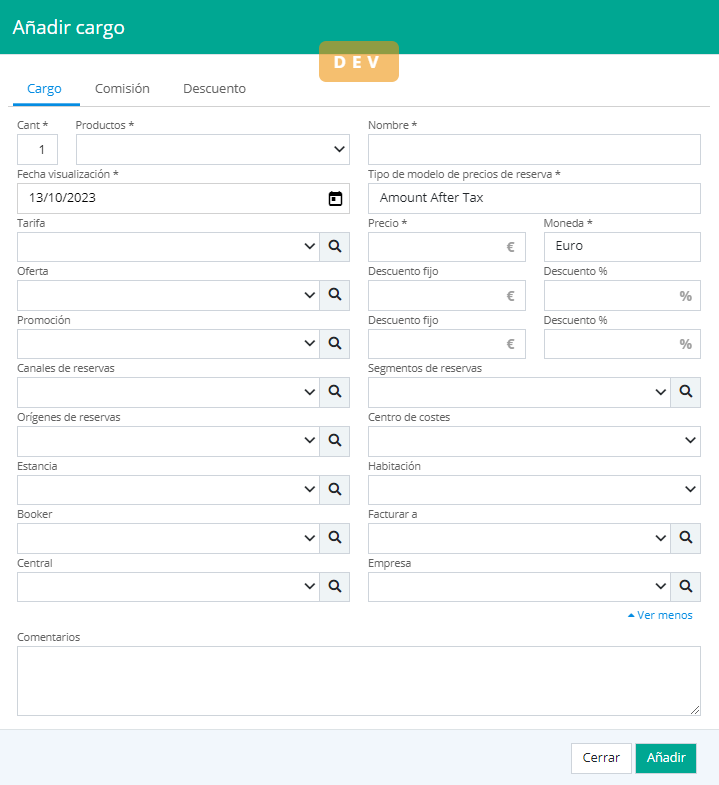Search Booker using the magnifier icon
This screenshot has width=719, height=785.
tap(335, 538)
